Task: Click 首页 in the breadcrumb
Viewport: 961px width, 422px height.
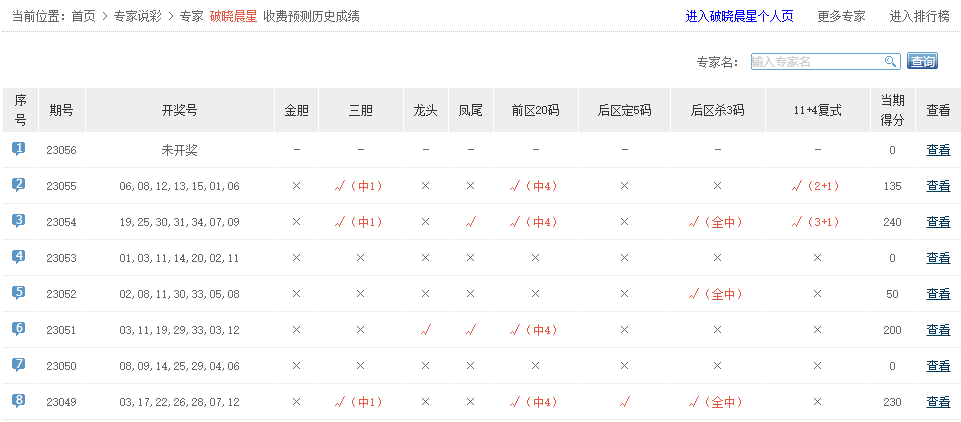Action: point(84,16)
